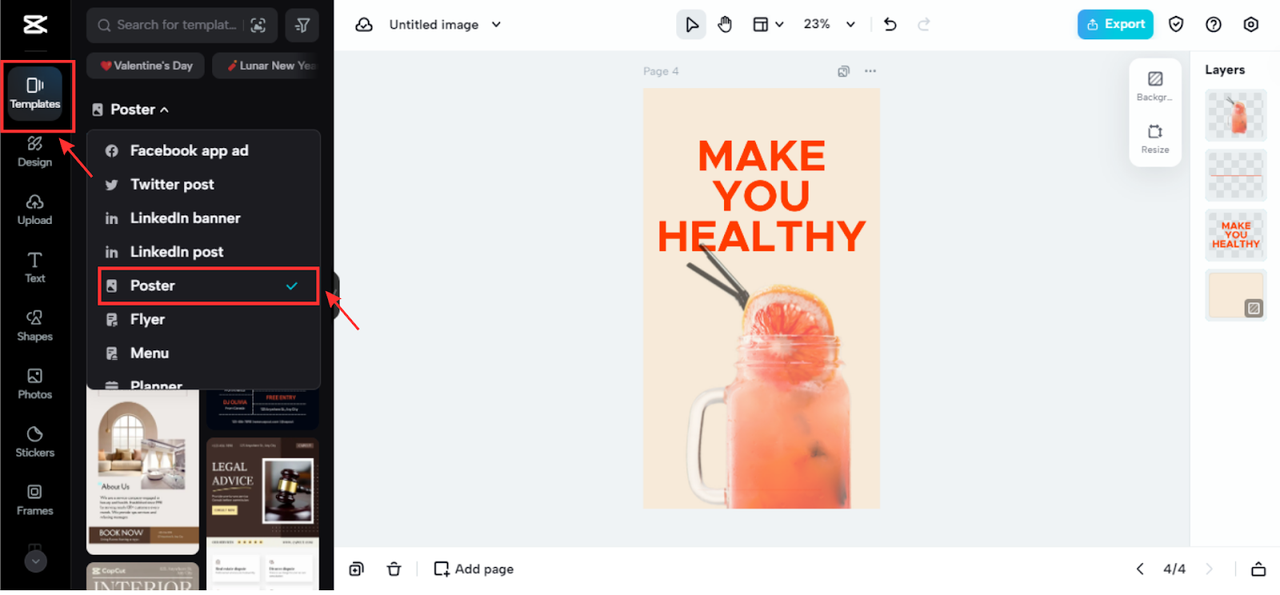Open the layout view dropdown
The height and width of the screenshot is (595, 1280).
767,25
